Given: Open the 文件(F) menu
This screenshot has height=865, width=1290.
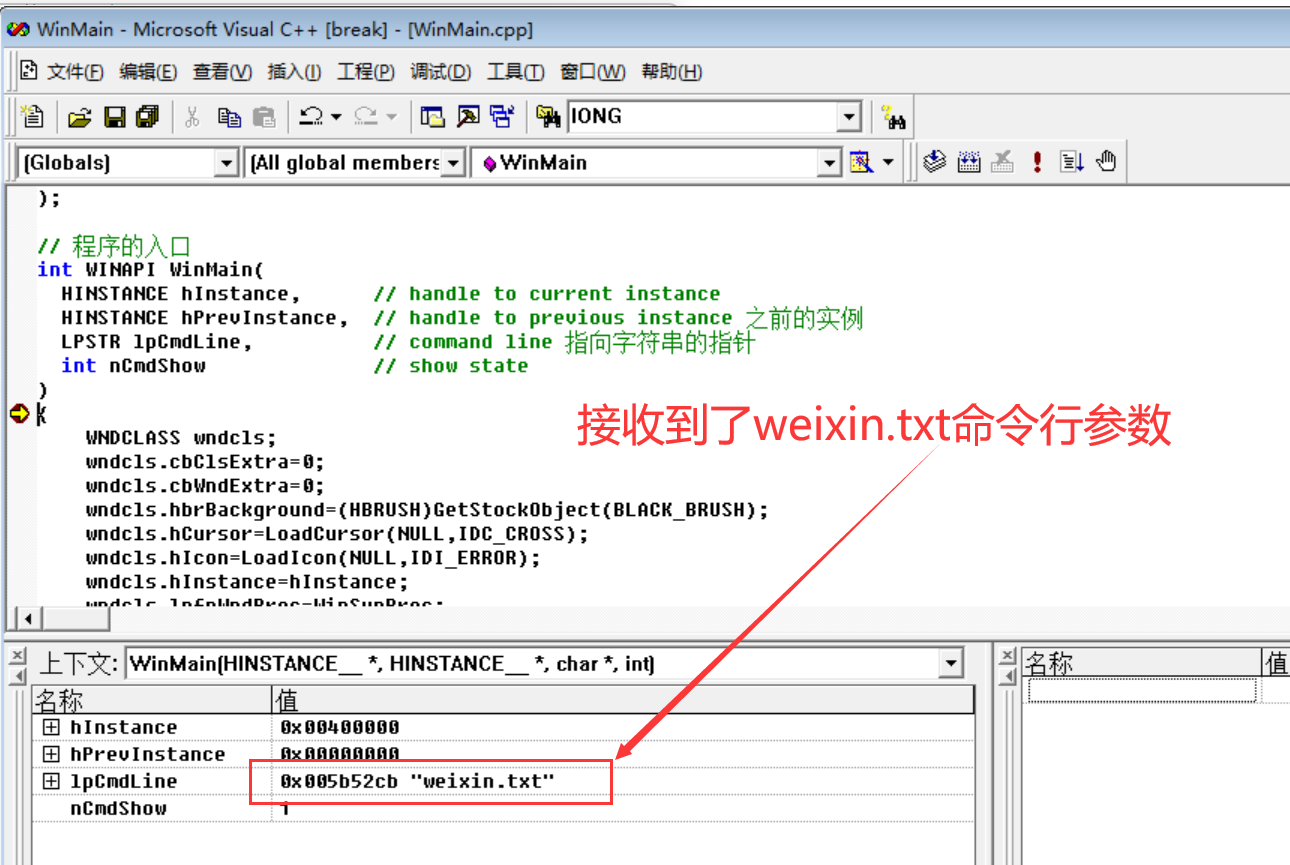Looking at the screenshot, I should pyautogui.click(x=75, y=72).
